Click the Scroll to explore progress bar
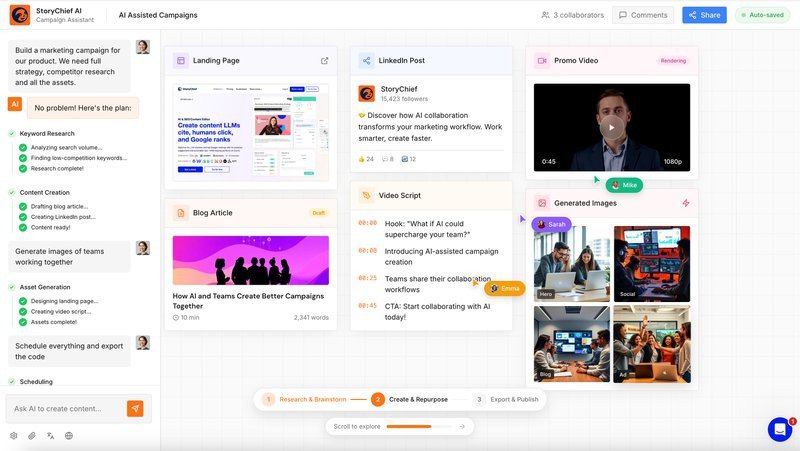 click(418, 427)
